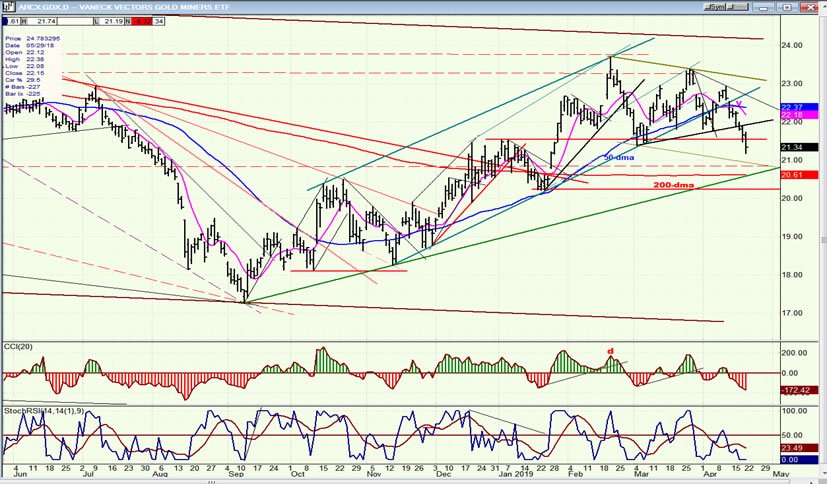The width and height of the screenshot is (827, 484).
Task: Click the StochRSI 100.00 scale label
Action: [793, 411]
